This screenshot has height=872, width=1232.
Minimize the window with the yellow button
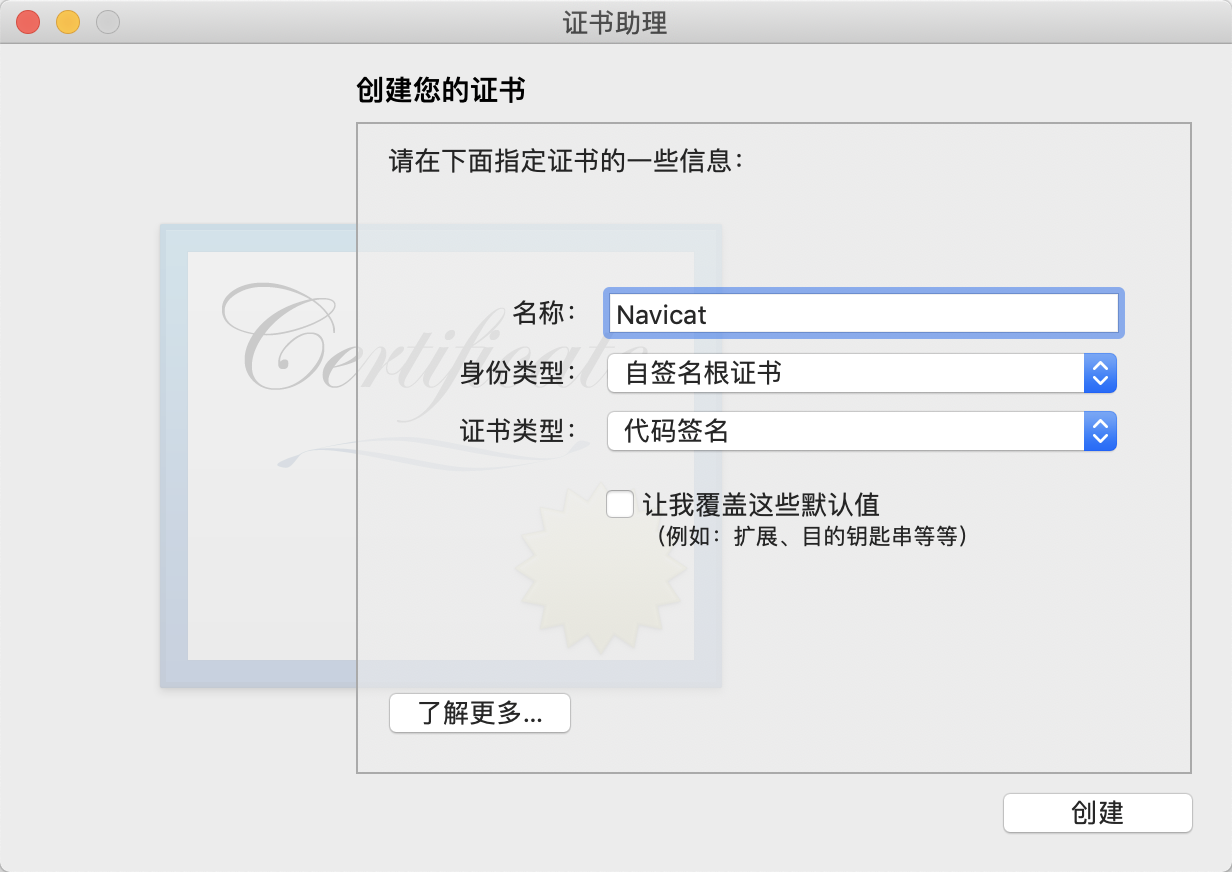point(68,22)
